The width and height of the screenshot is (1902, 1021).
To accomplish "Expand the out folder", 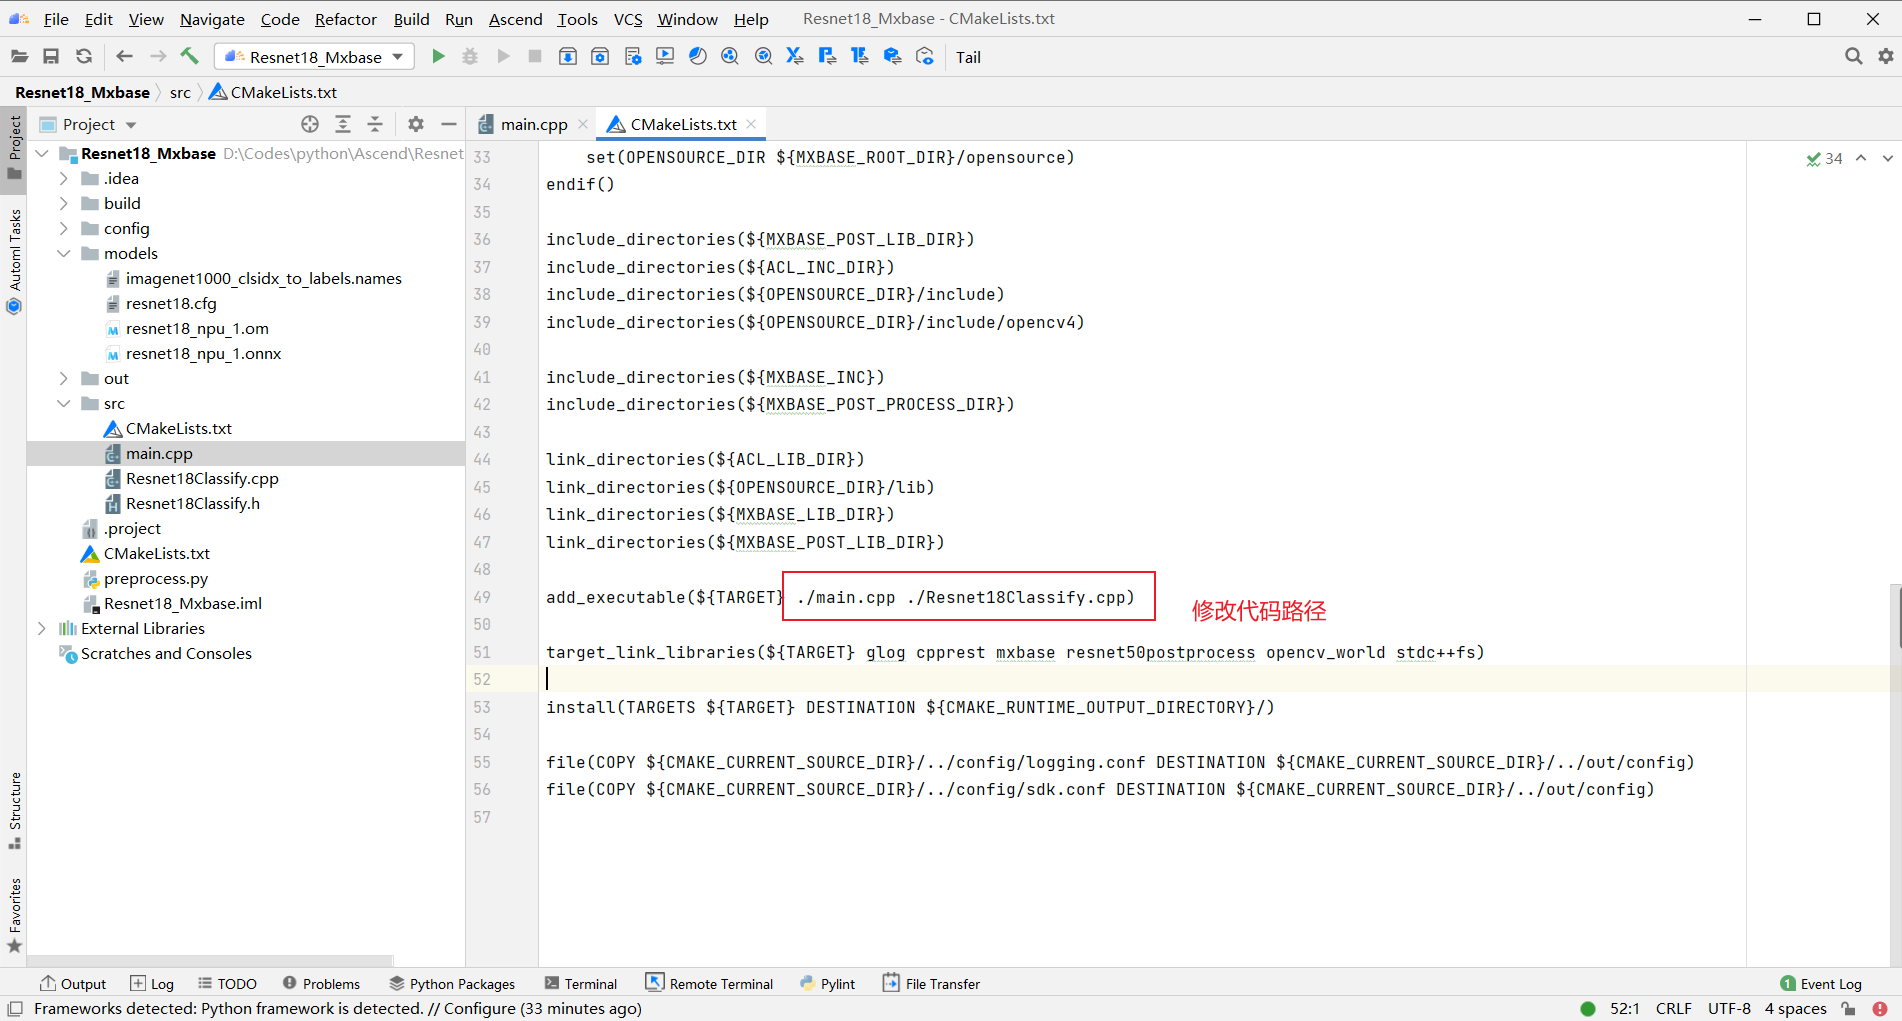I will [x=64, y=378].
